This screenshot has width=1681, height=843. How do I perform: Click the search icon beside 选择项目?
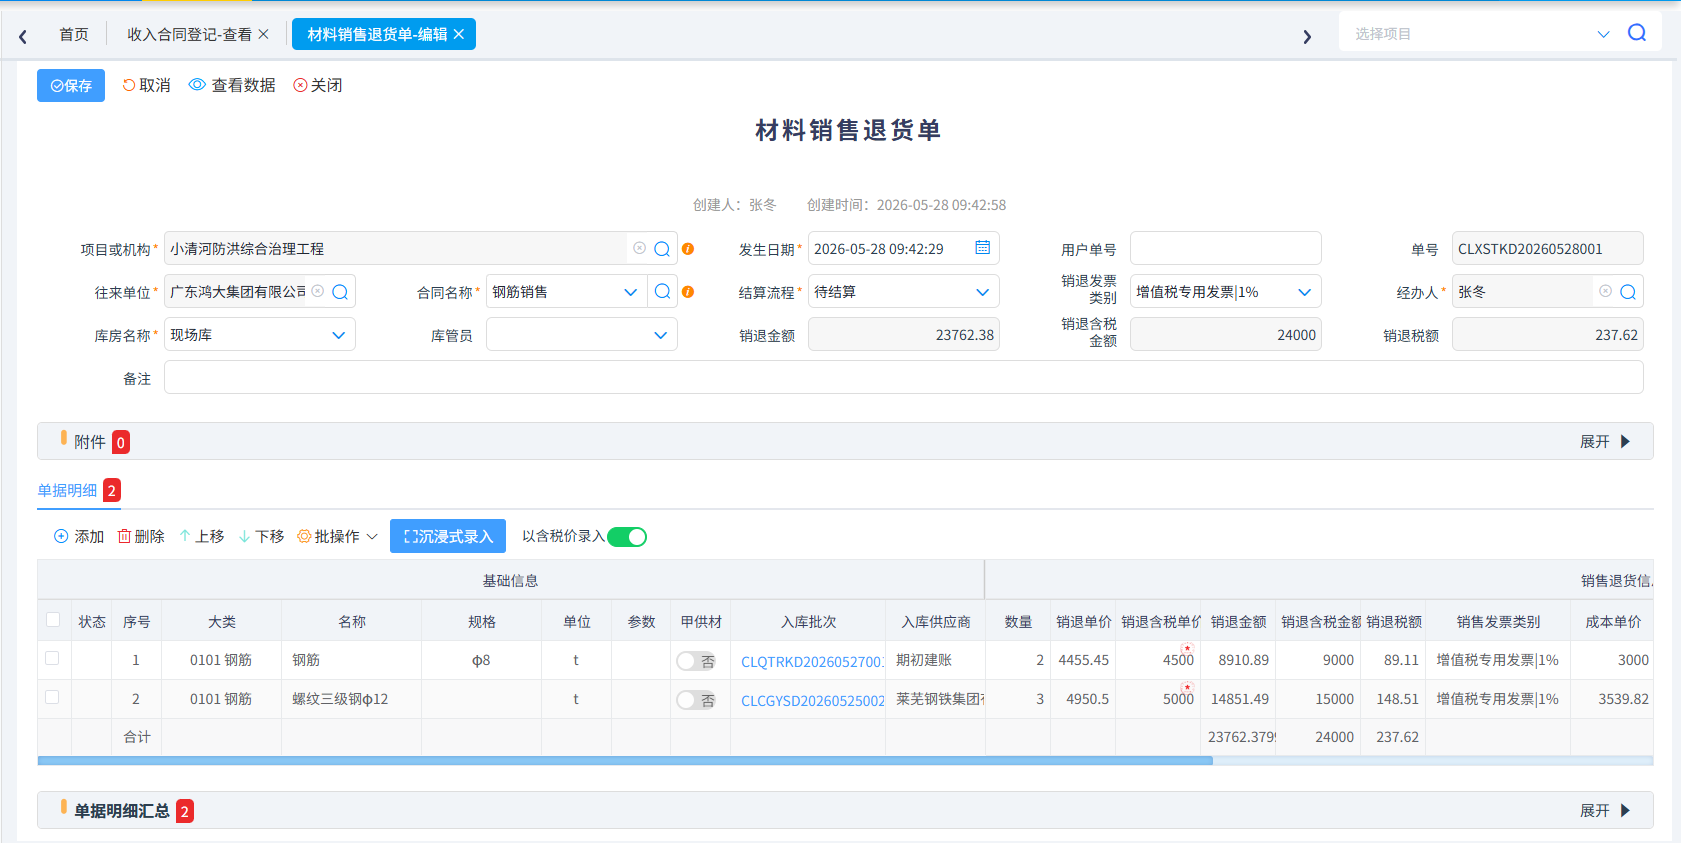[x=1637, y=33]
